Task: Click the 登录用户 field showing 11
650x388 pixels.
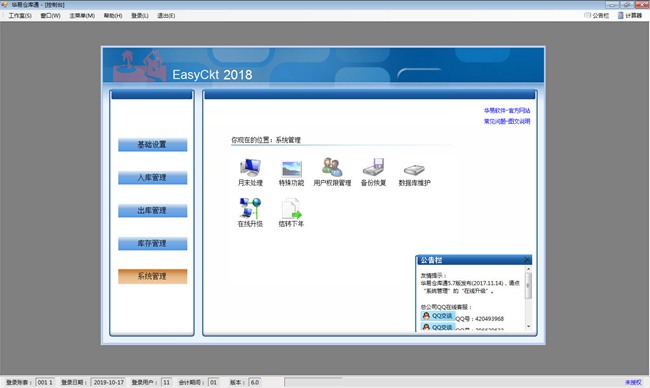Action: [x=166, y=382]
